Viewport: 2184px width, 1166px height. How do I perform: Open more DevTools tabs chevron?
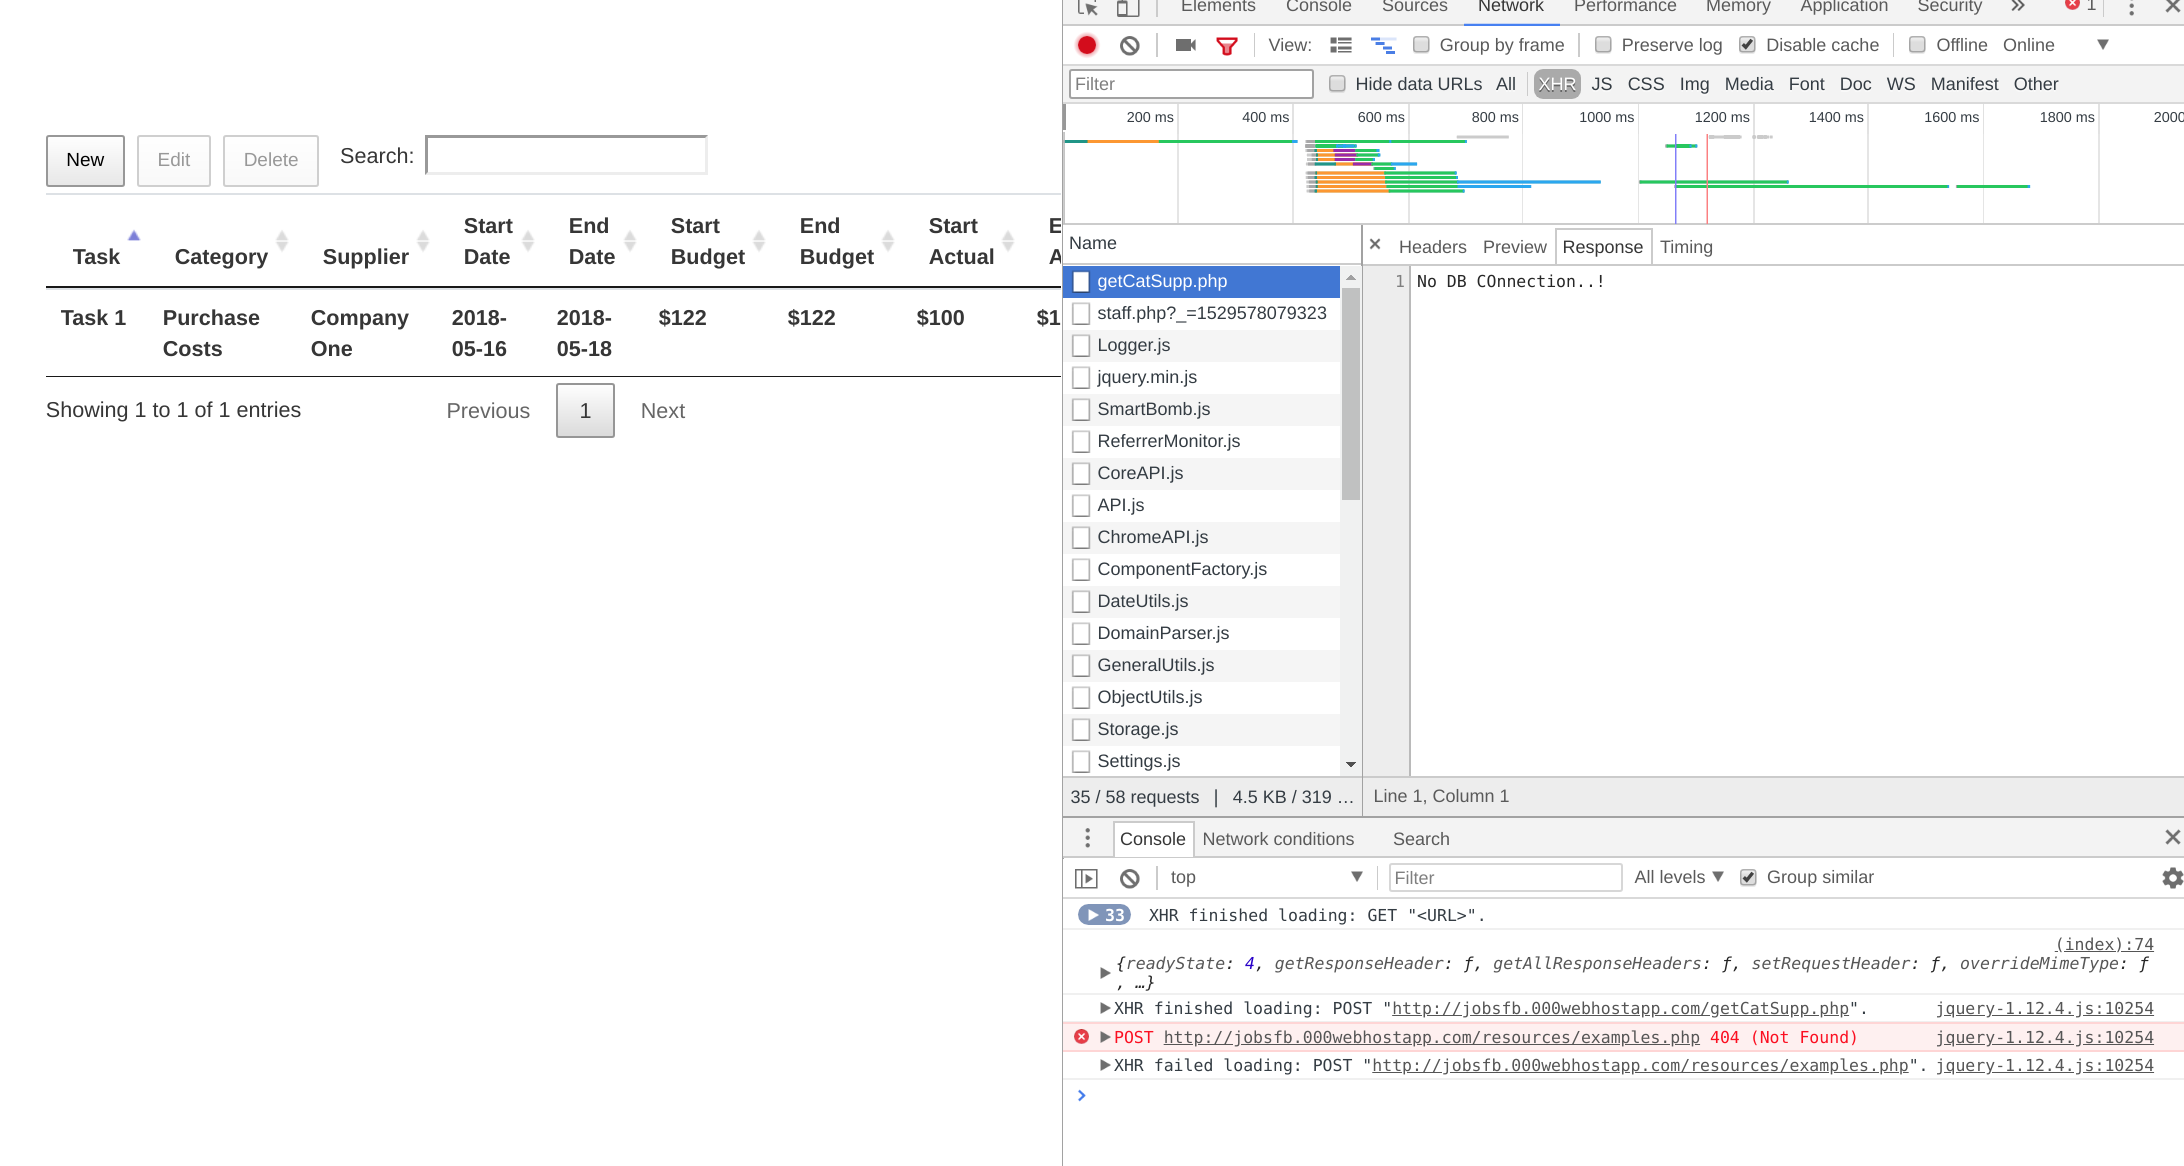click(2018, 6)
